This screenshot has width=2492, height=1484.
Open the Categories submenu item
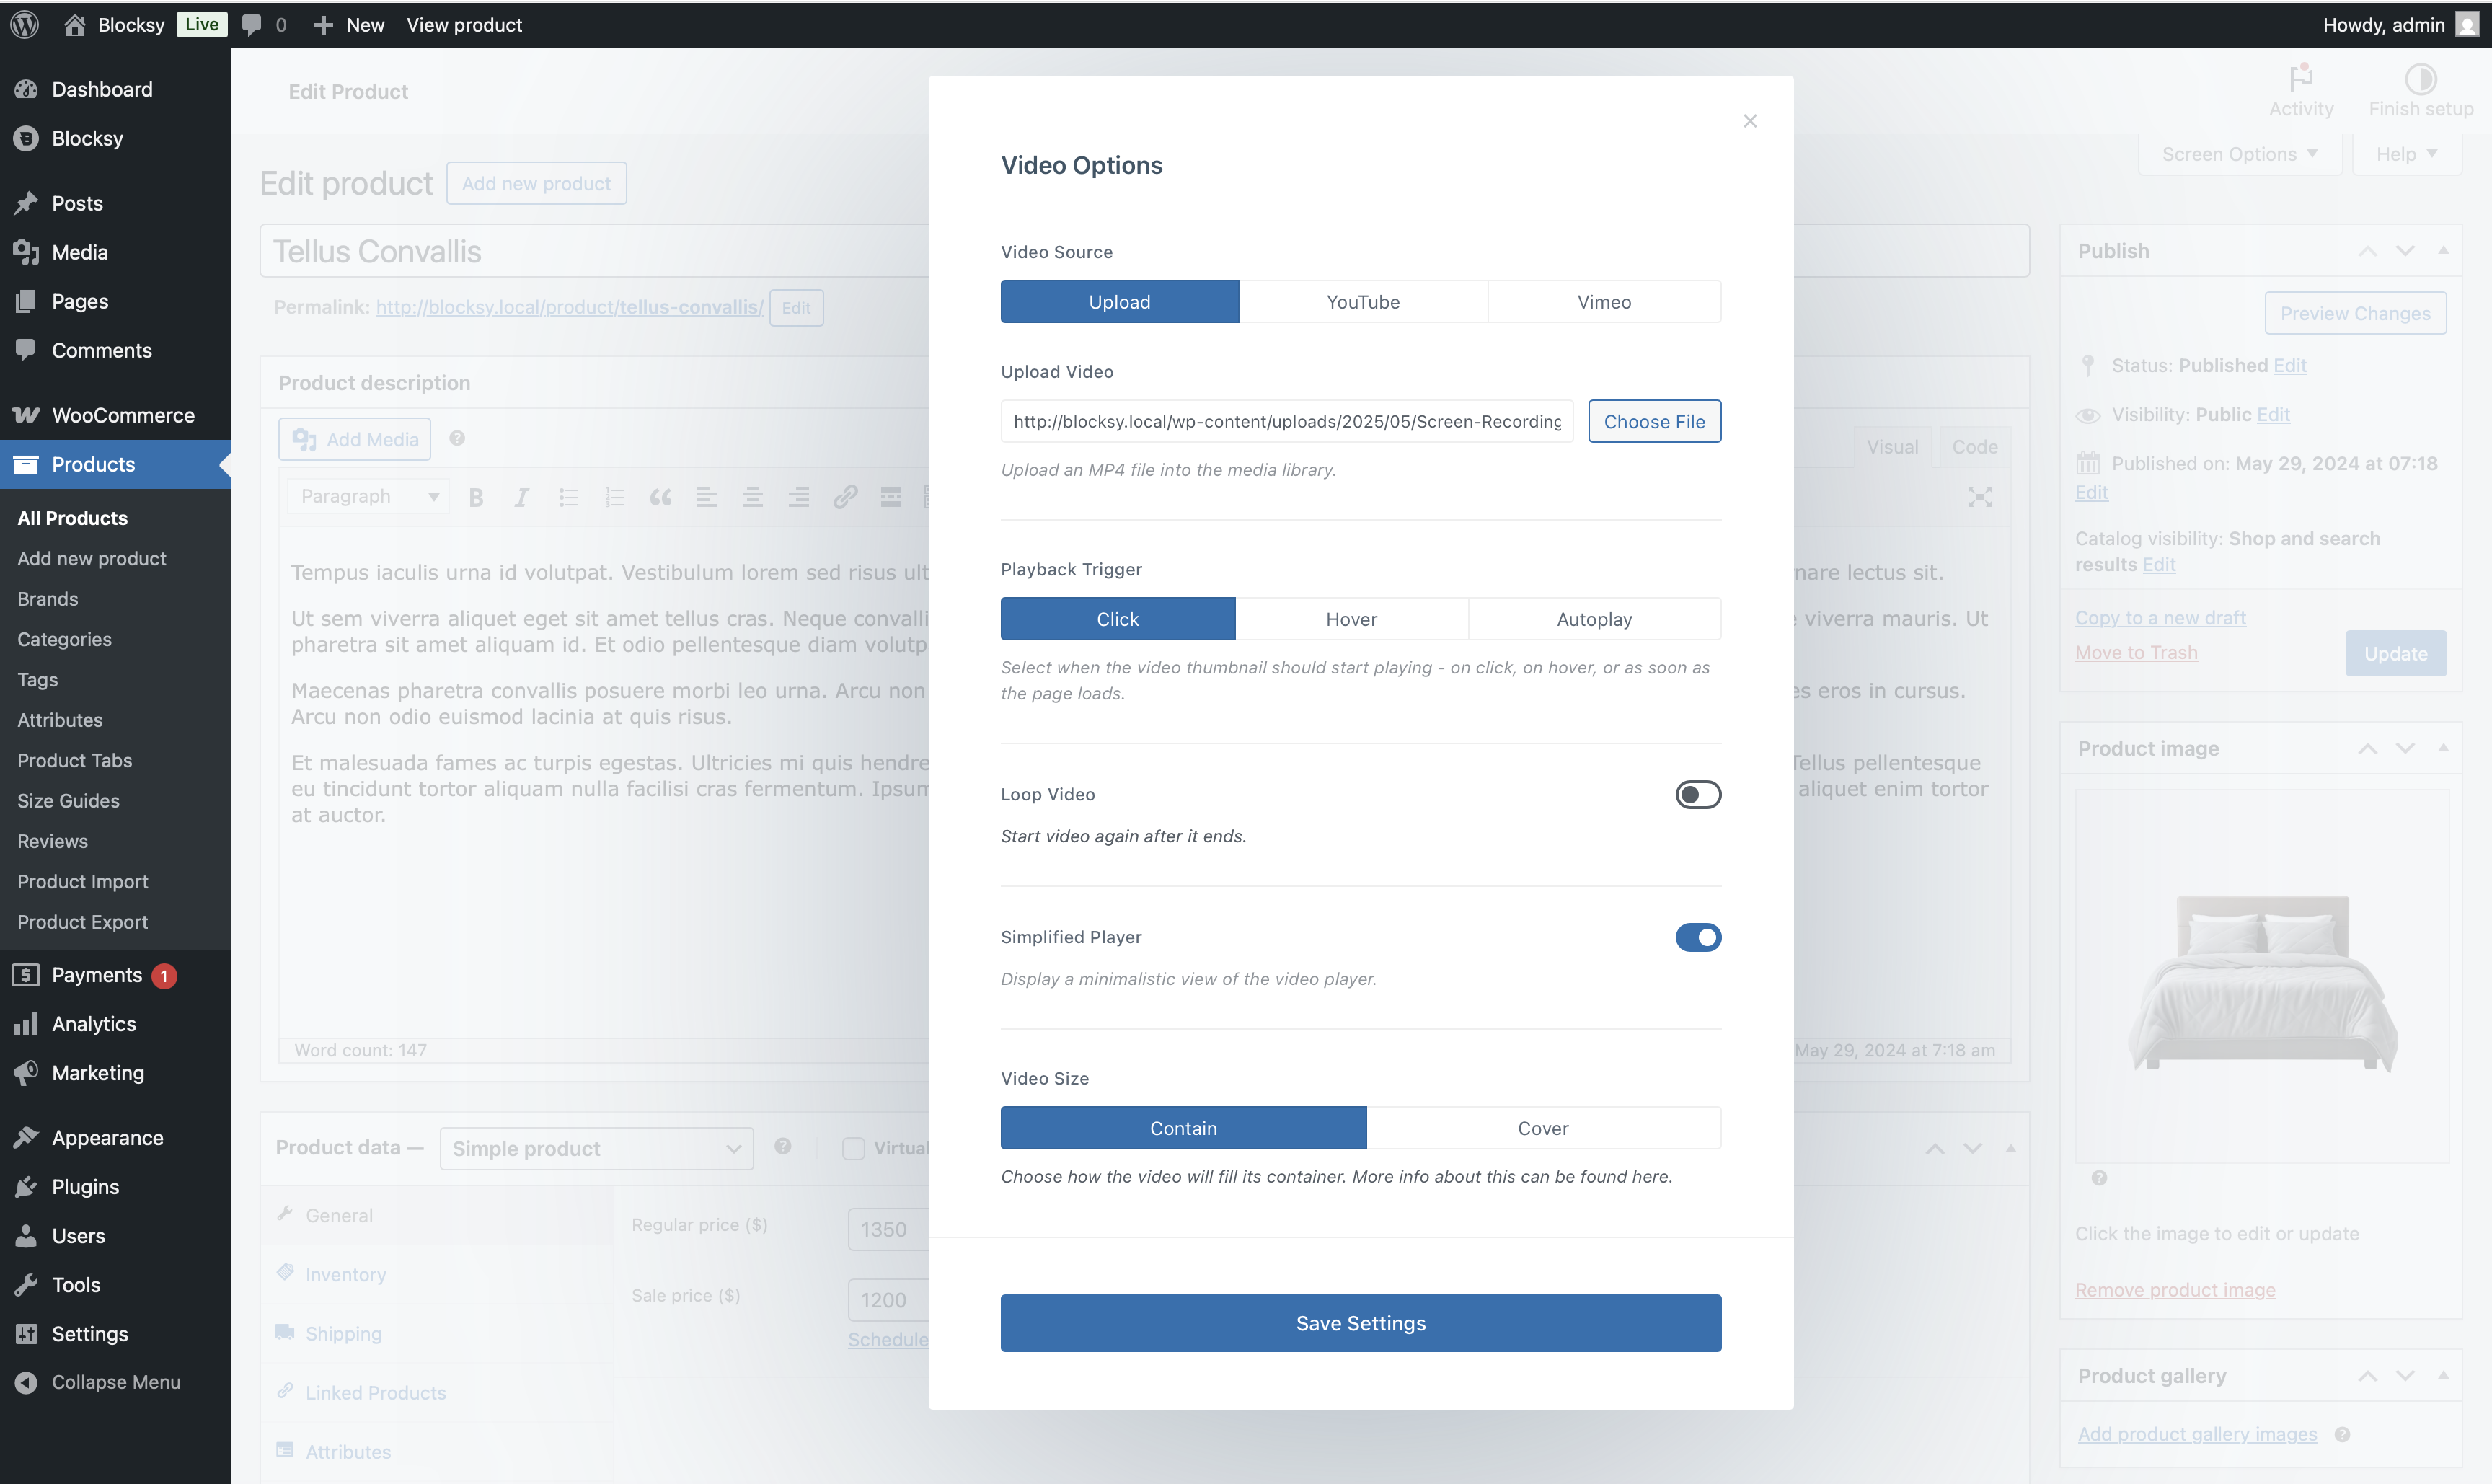click(64, 639)
